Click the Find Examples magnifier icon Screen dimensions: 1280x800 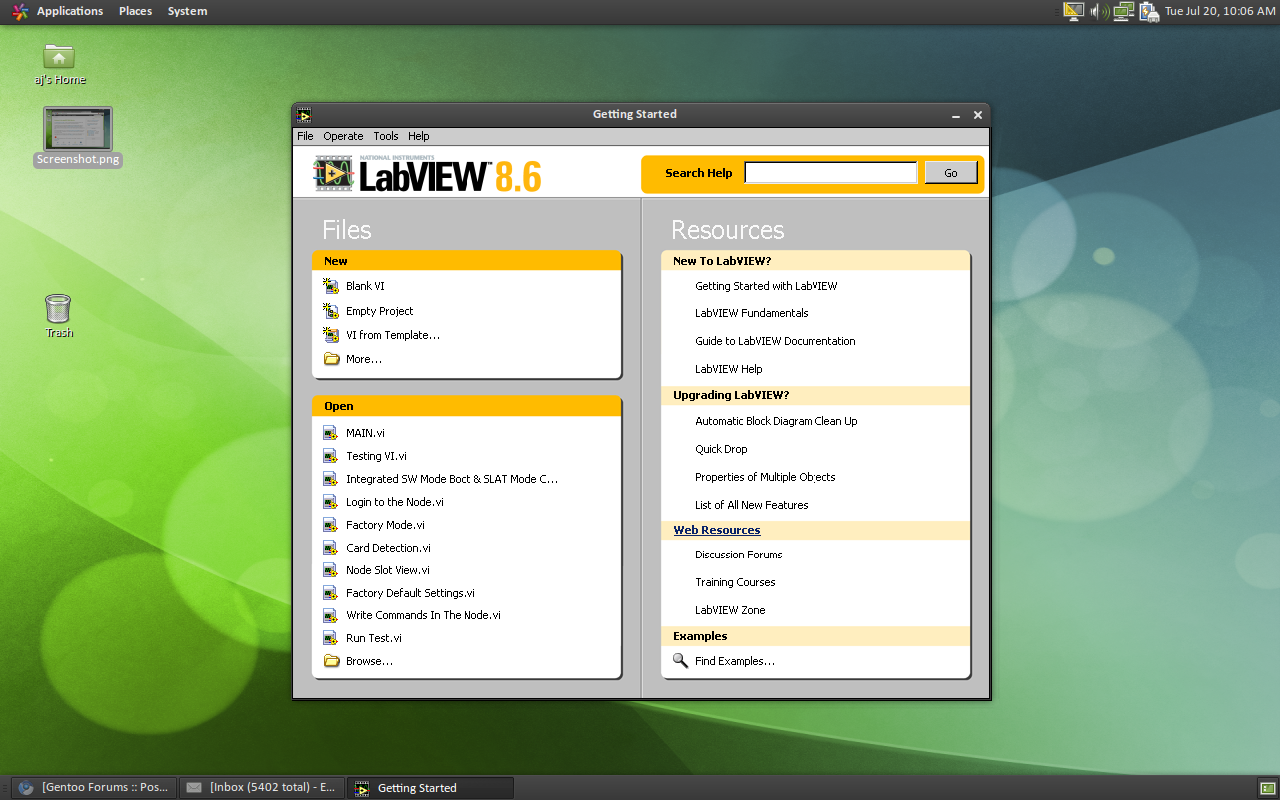pyautogui.click(x=680, y=661)
